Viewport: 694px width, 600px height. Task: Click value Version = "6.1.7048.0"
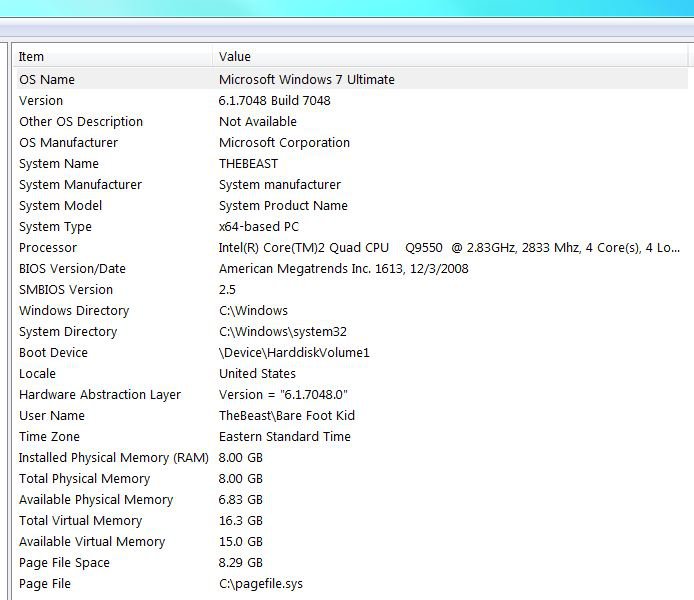click(x=283, y=395)
